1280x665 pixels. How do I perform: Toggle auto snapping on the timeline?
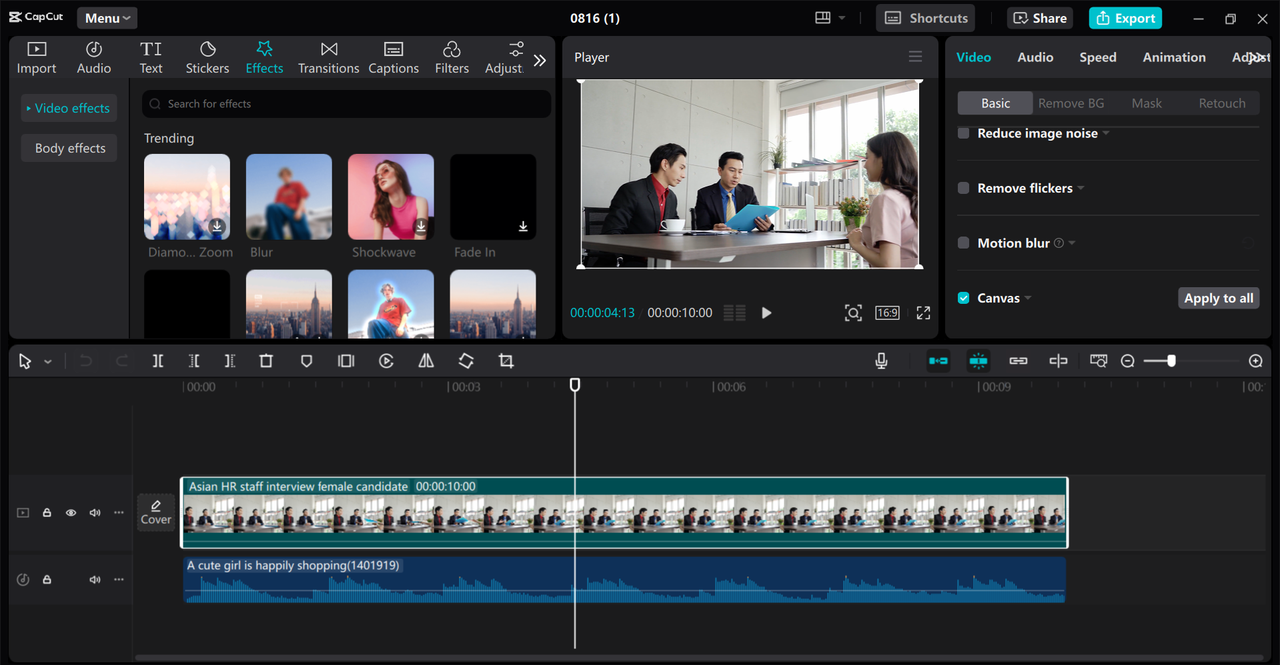coord(978,361)
